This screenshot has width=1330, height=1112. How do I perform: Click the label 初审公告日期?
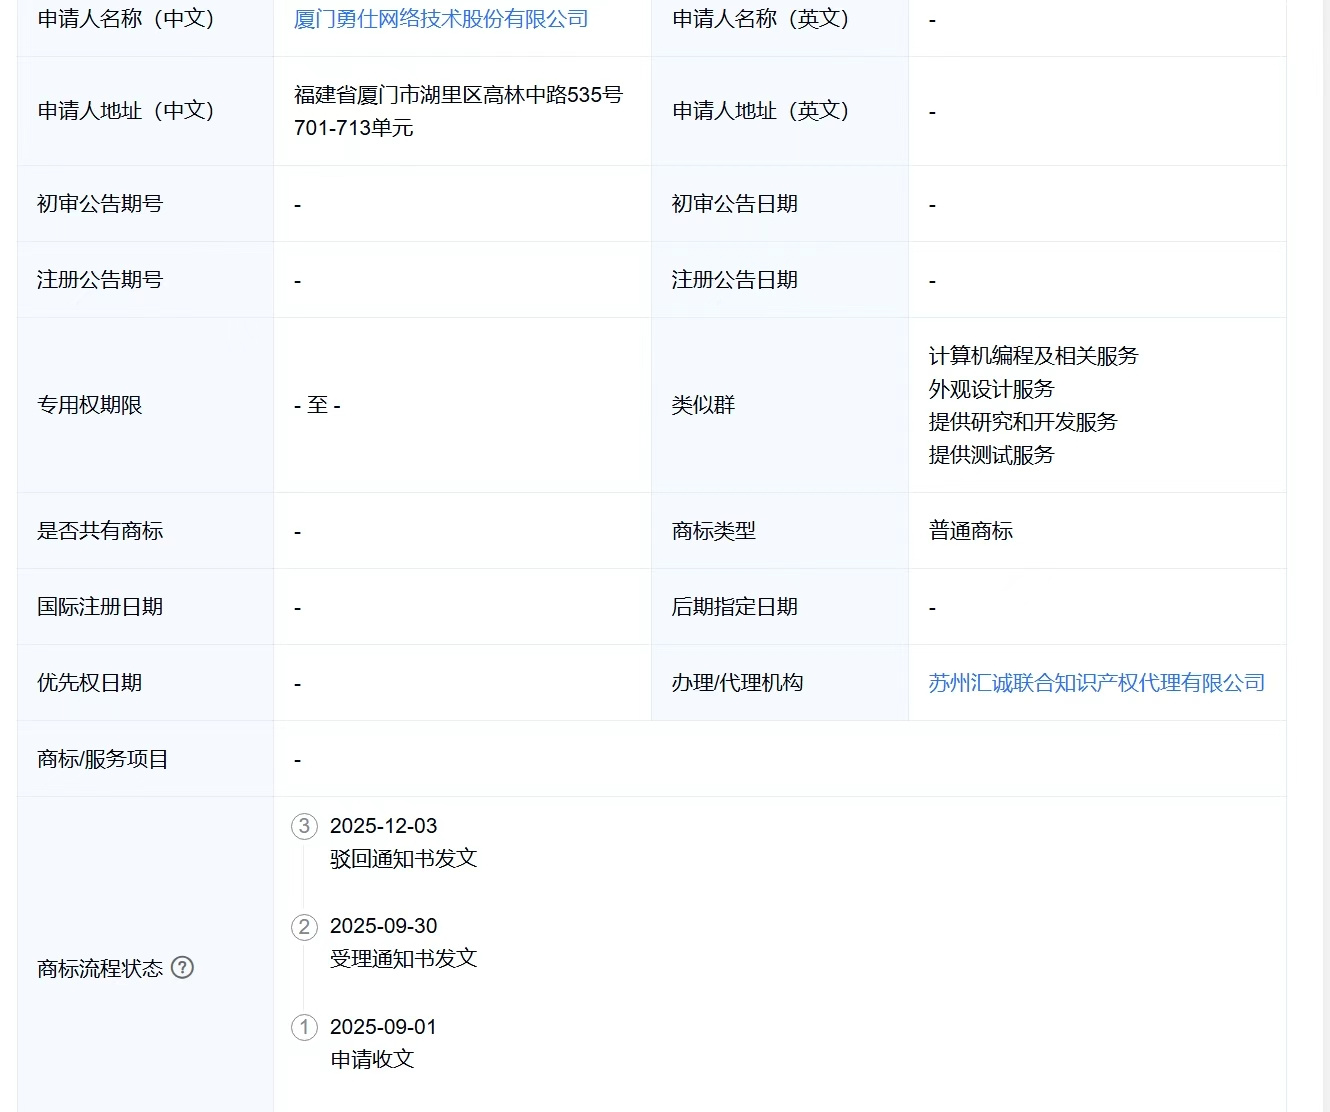(735, 204)
